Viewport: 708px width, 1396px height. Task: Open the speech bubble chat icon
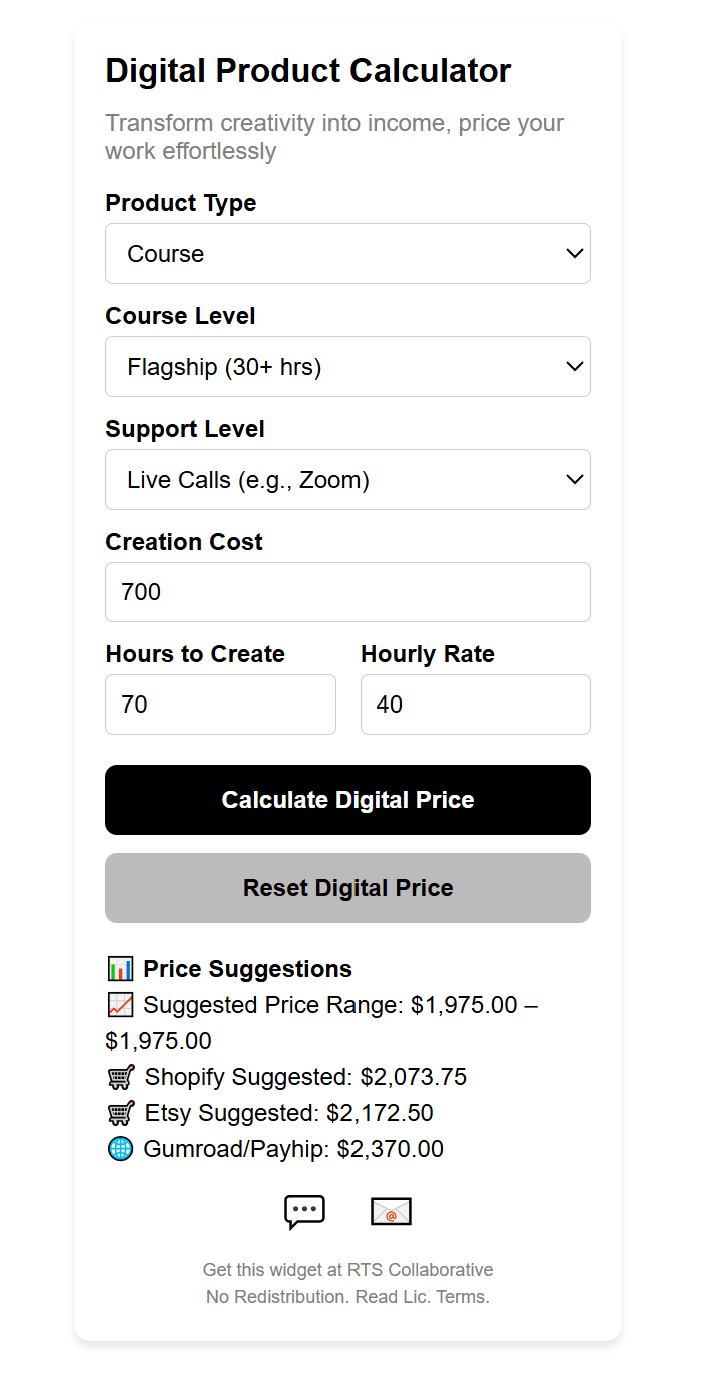pos(303,1212)
